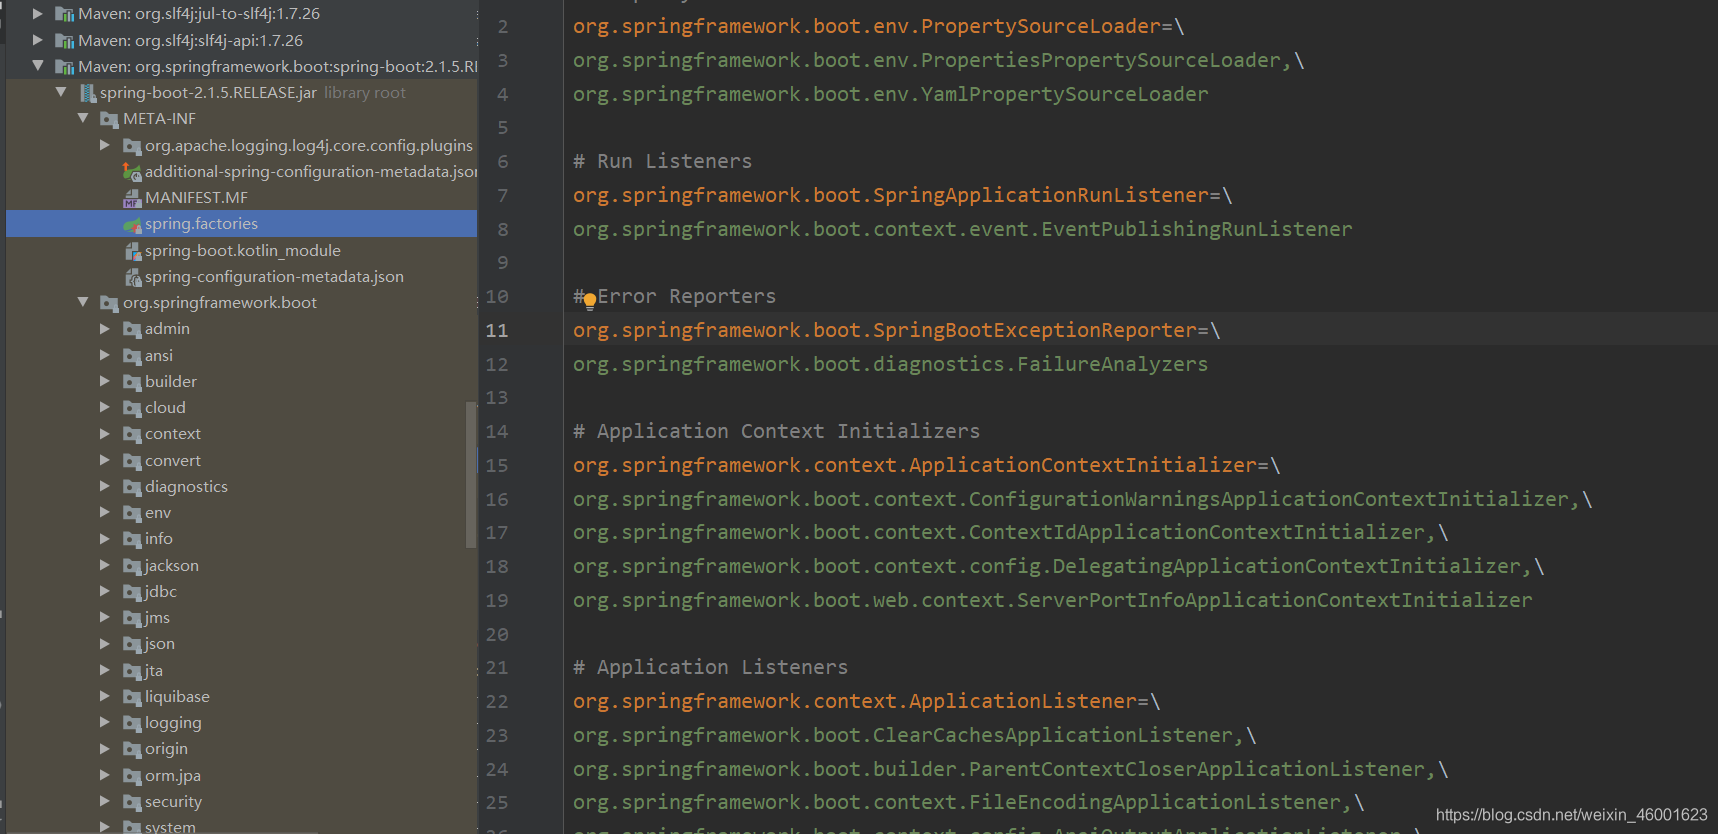
Task: Expand the jta package
Action: 105,670
